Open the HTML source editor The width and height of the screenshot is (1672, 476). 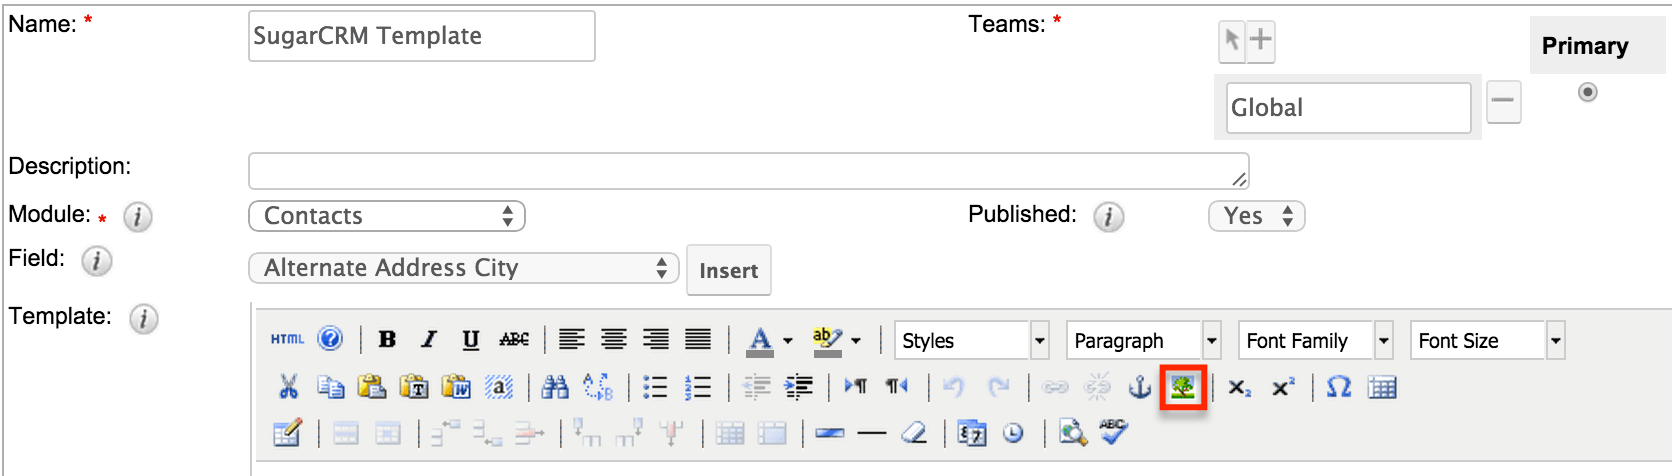pyautogui.click(x=287, y=340)
